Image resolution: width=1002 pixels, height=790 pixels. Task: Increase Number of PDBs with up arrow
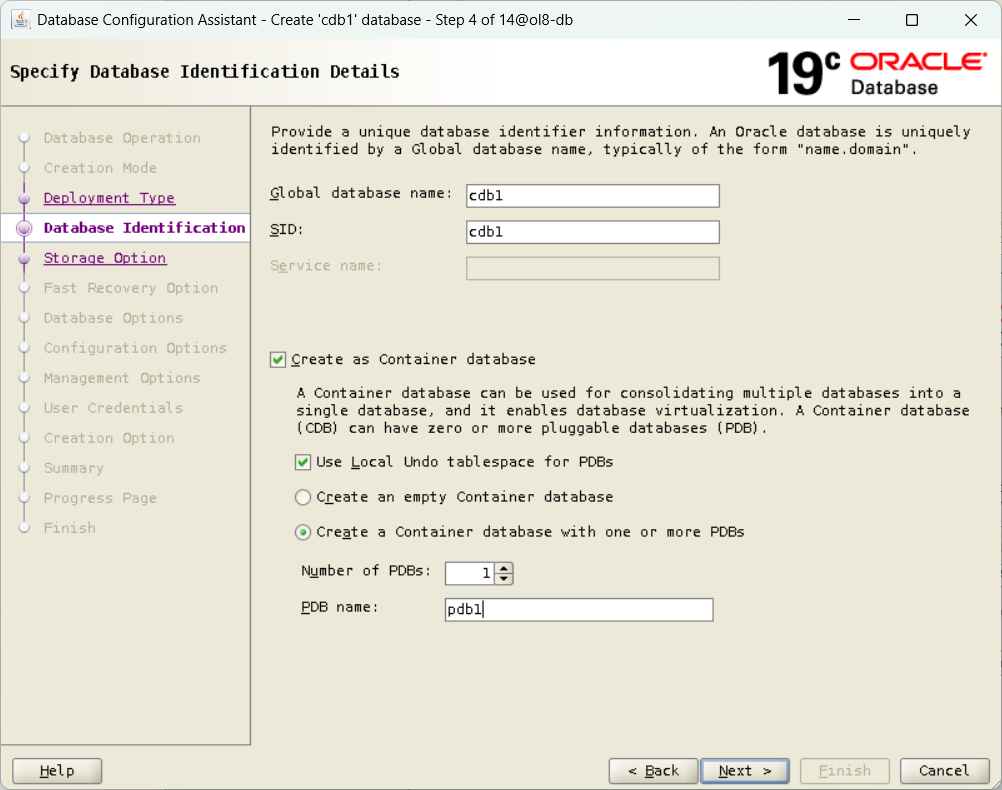click(x=504, y=568)
